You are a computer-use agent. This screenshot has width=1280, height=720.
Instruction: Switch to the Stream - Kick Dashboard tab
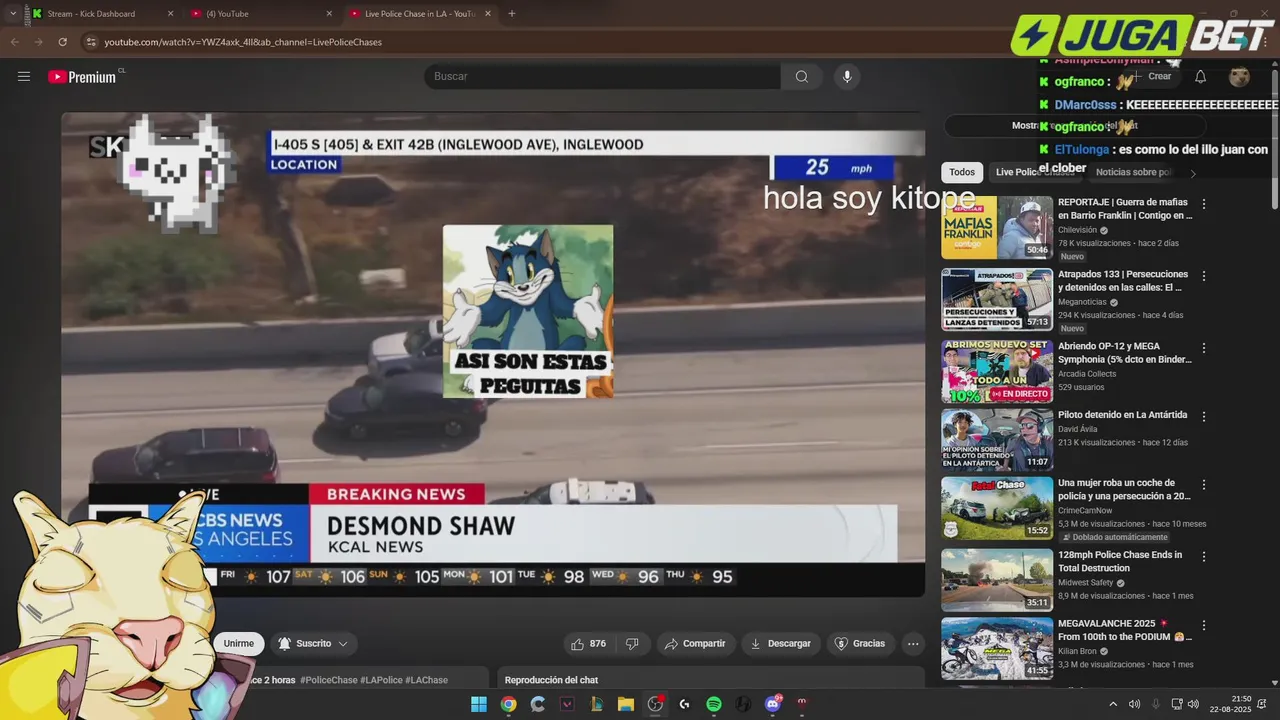[91, 14]
